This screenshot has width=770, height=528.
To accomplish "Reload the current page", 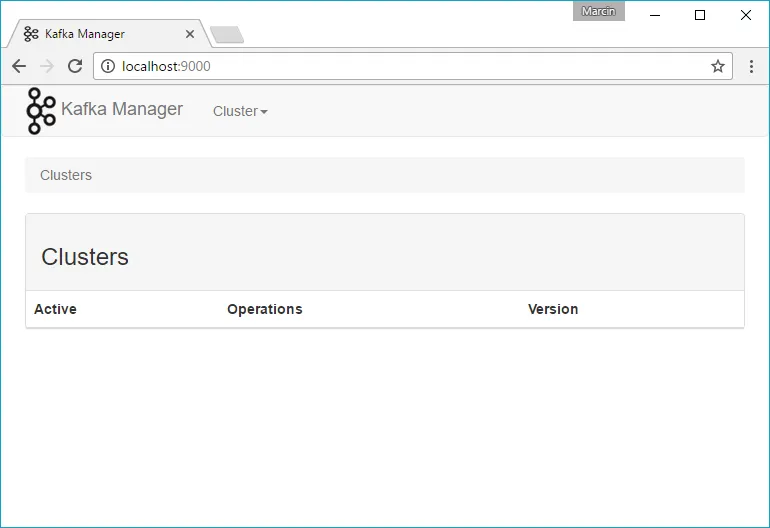I will (x=75, y=66).
